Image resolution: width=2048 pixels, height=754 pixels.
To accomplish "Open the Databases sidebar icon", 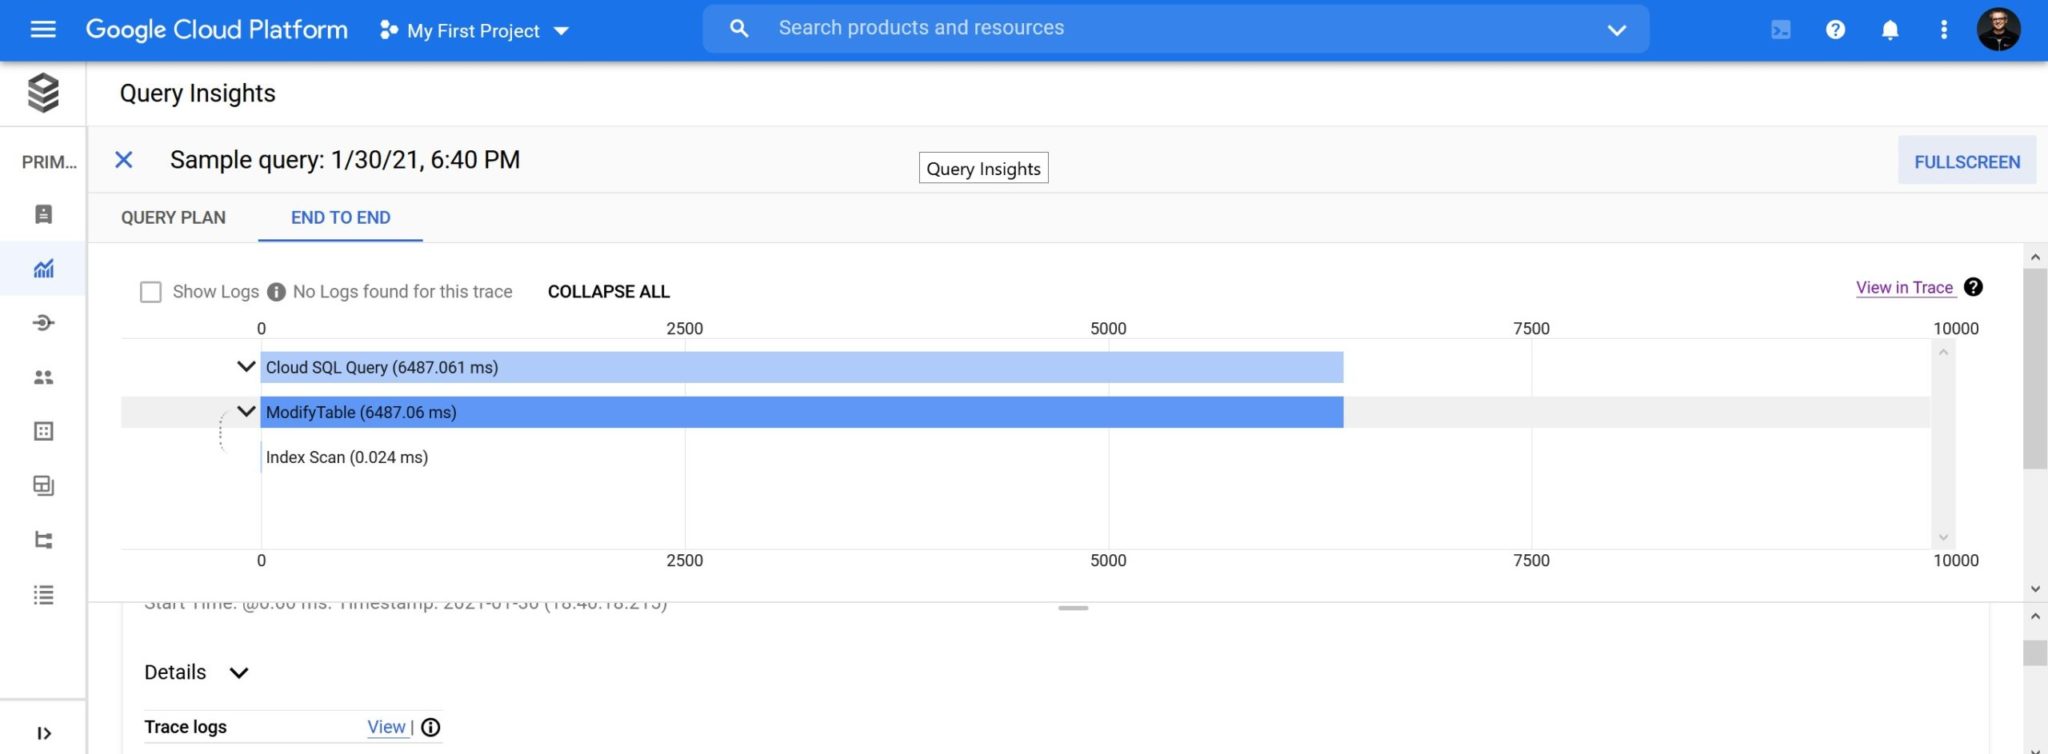I will click(43, 431).
